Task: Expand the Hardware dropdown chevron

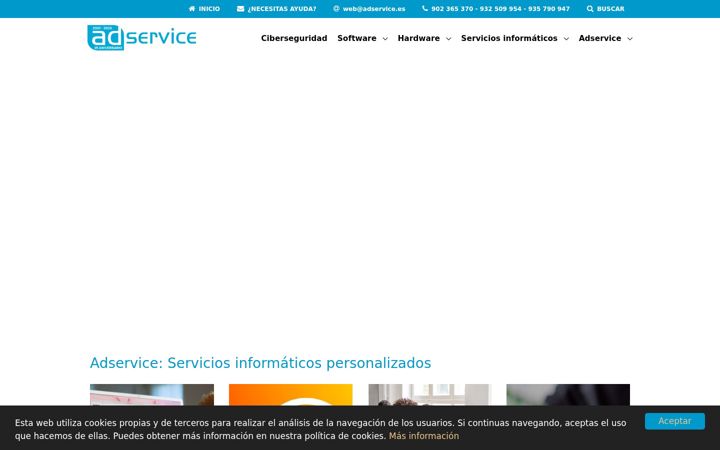Action: pyautogui.click(x=448, y=39)
